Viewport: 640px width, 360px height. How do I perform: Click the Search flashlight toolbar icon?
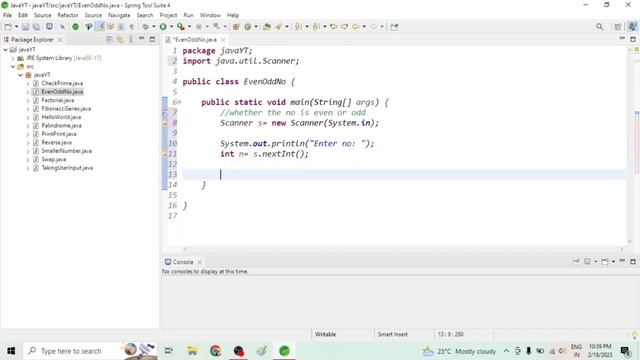click(x=278, y=27)
